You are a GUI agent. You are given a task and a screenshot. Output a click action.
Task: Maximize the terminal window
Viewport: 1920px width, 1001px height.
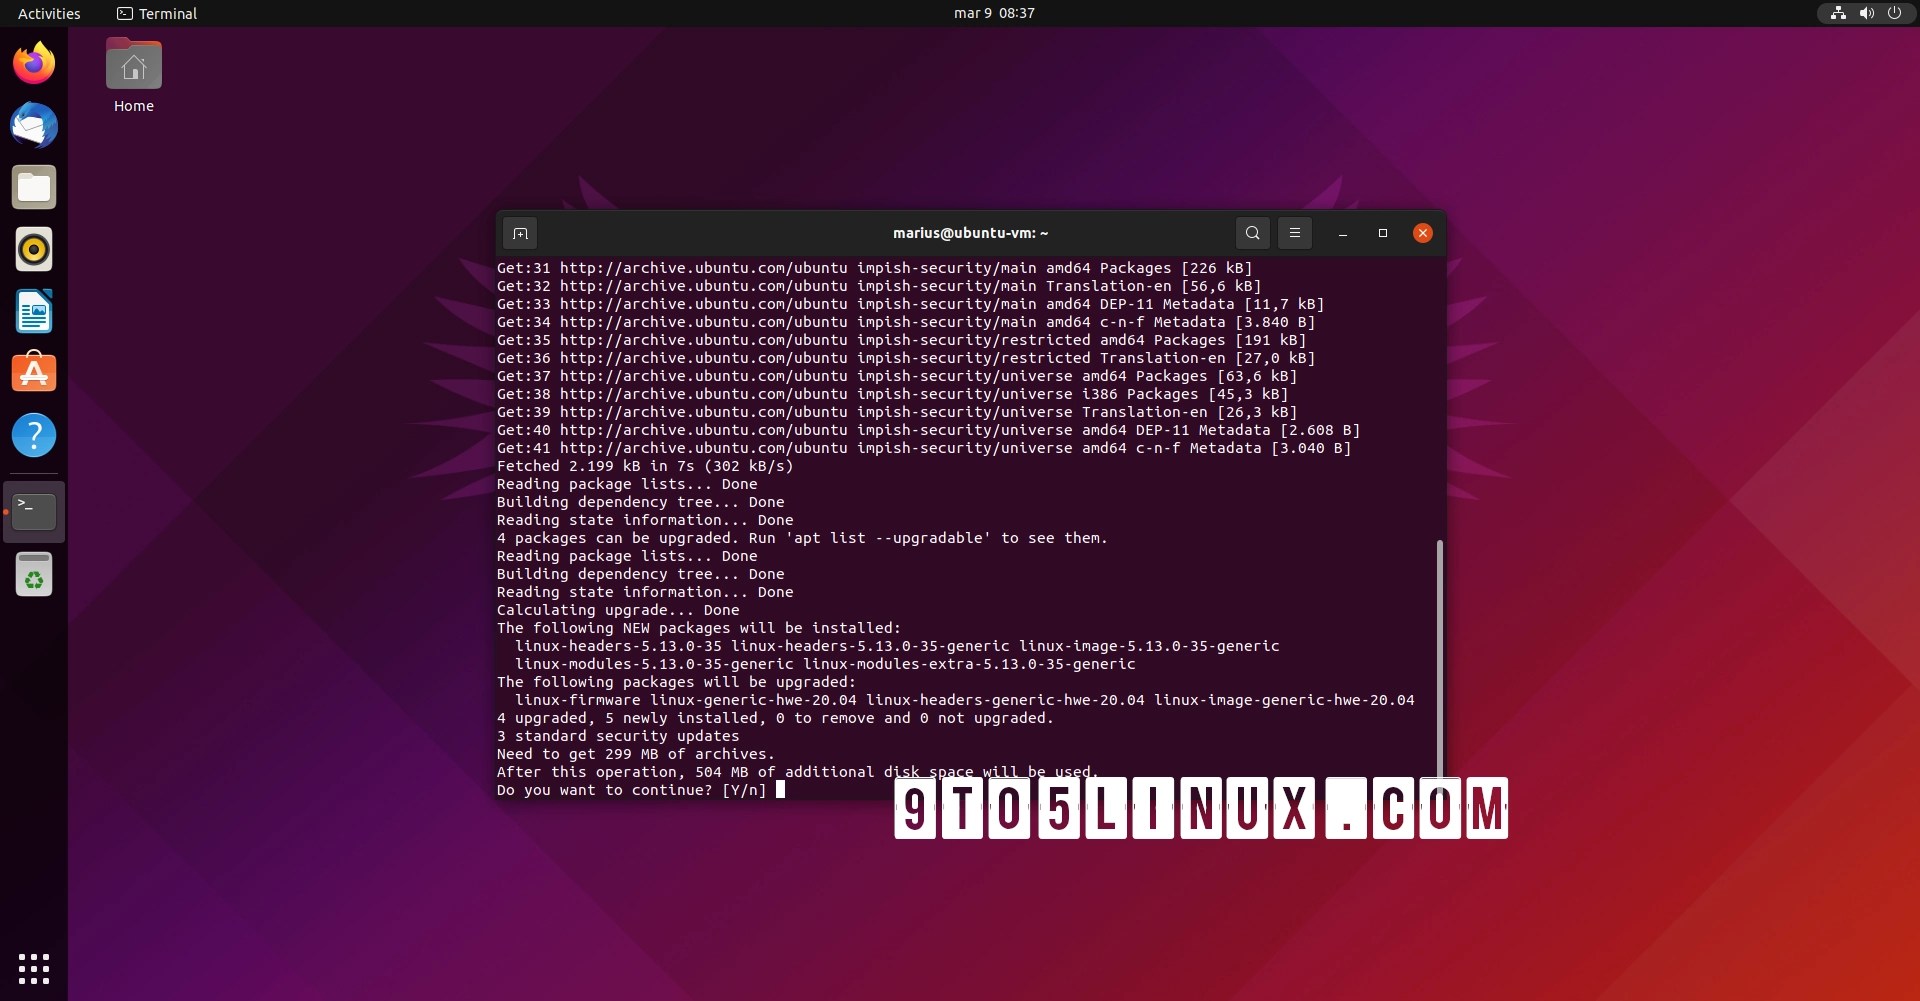pos(1383,233)
